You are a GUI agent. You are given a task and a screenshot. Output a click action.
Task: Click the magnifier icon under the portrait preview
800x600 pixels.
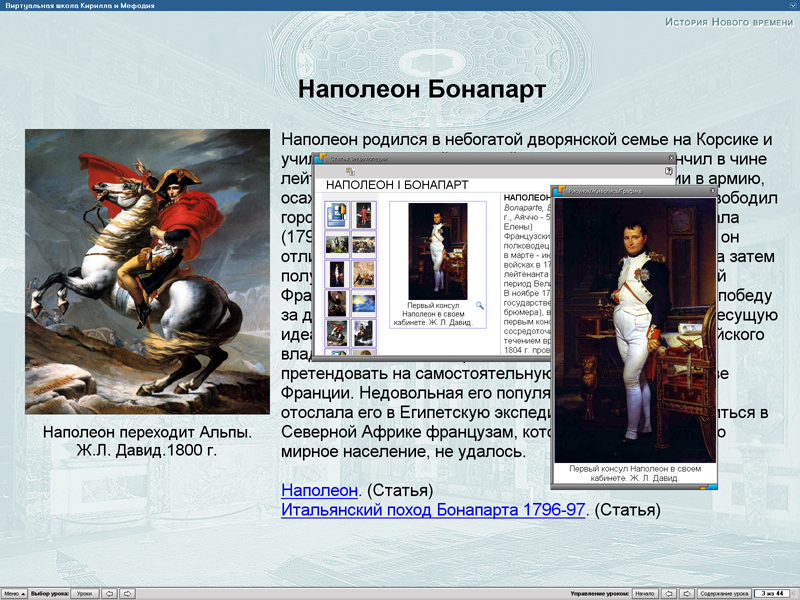coord(479,305)
